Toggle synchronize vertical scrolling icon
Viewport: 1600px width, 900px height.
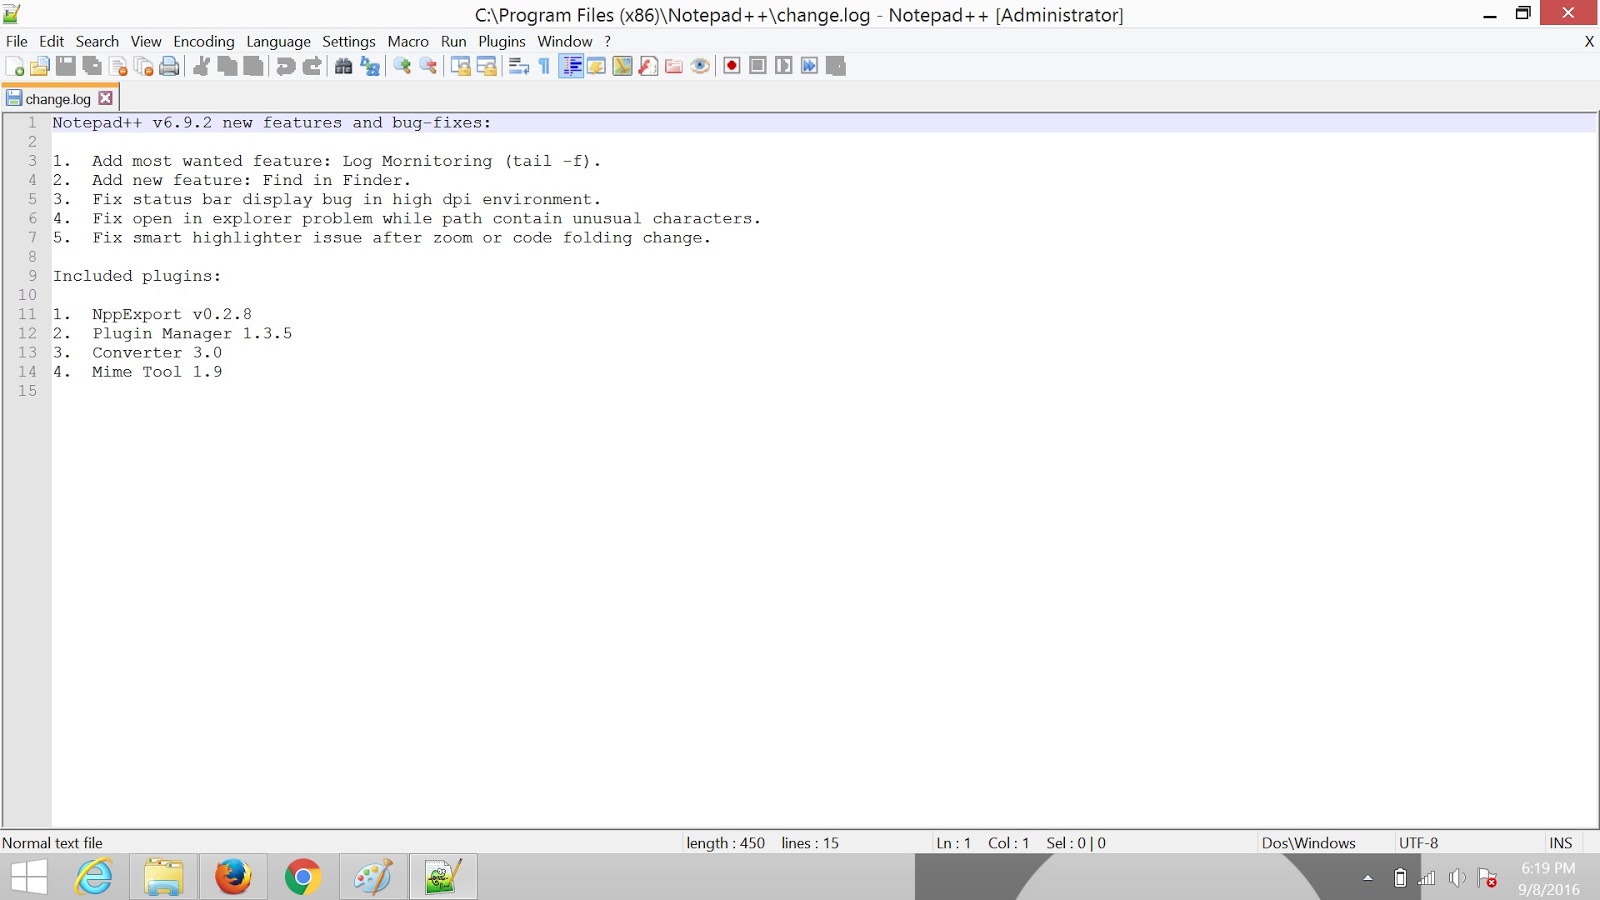[461, 66]
